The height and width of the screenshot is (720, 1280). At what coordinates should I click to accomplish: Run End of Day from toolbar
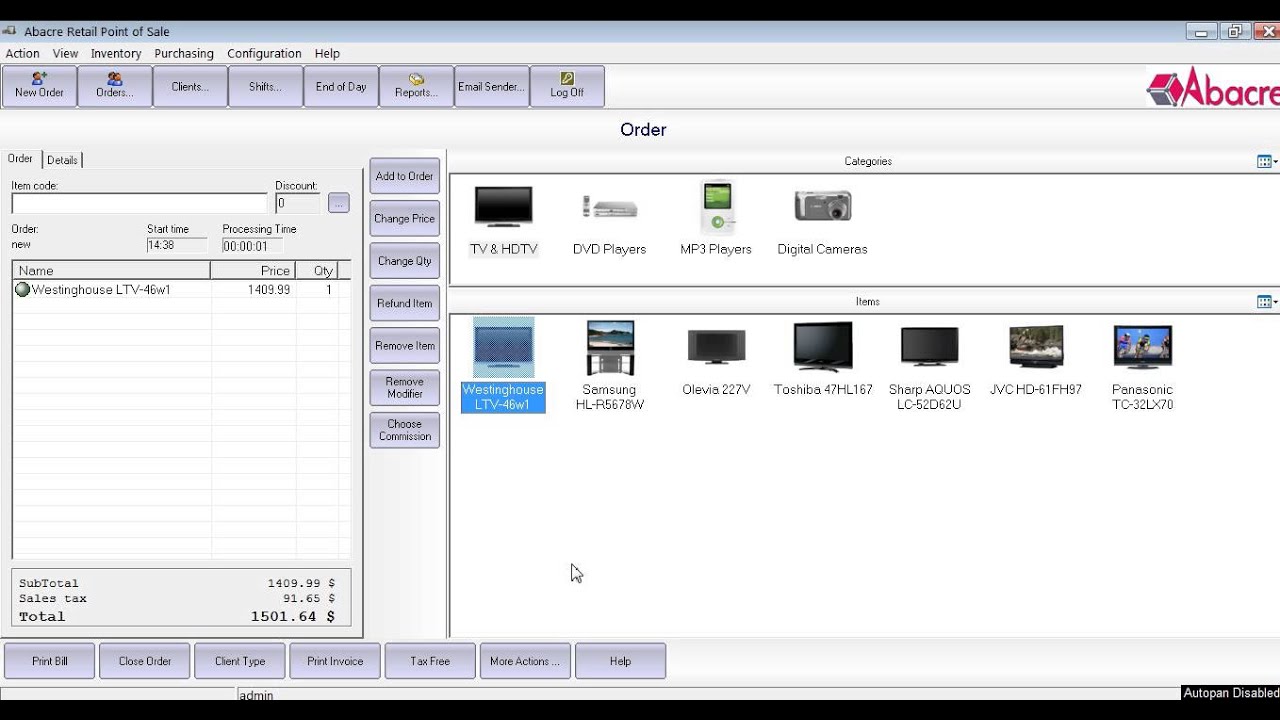point(341,86)
